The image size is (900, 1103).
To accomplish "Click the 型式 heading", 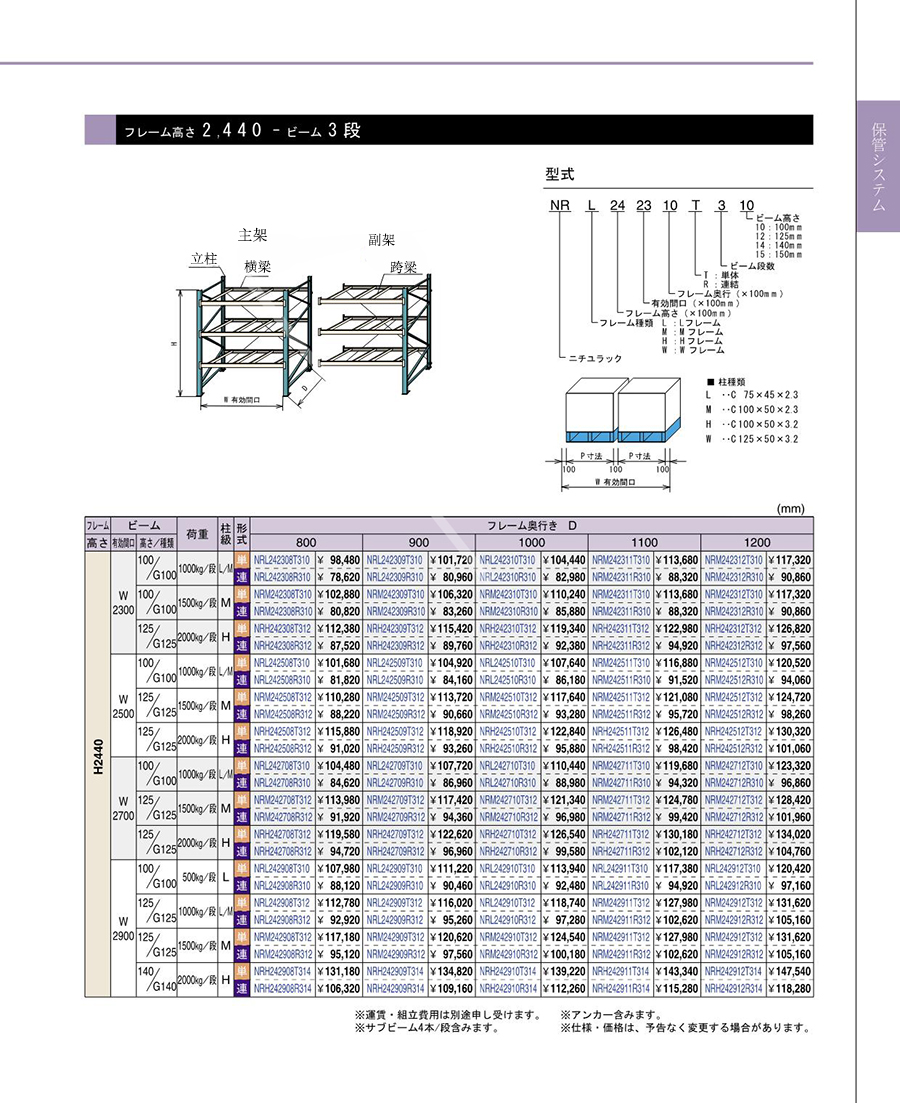I will point(560,174).
